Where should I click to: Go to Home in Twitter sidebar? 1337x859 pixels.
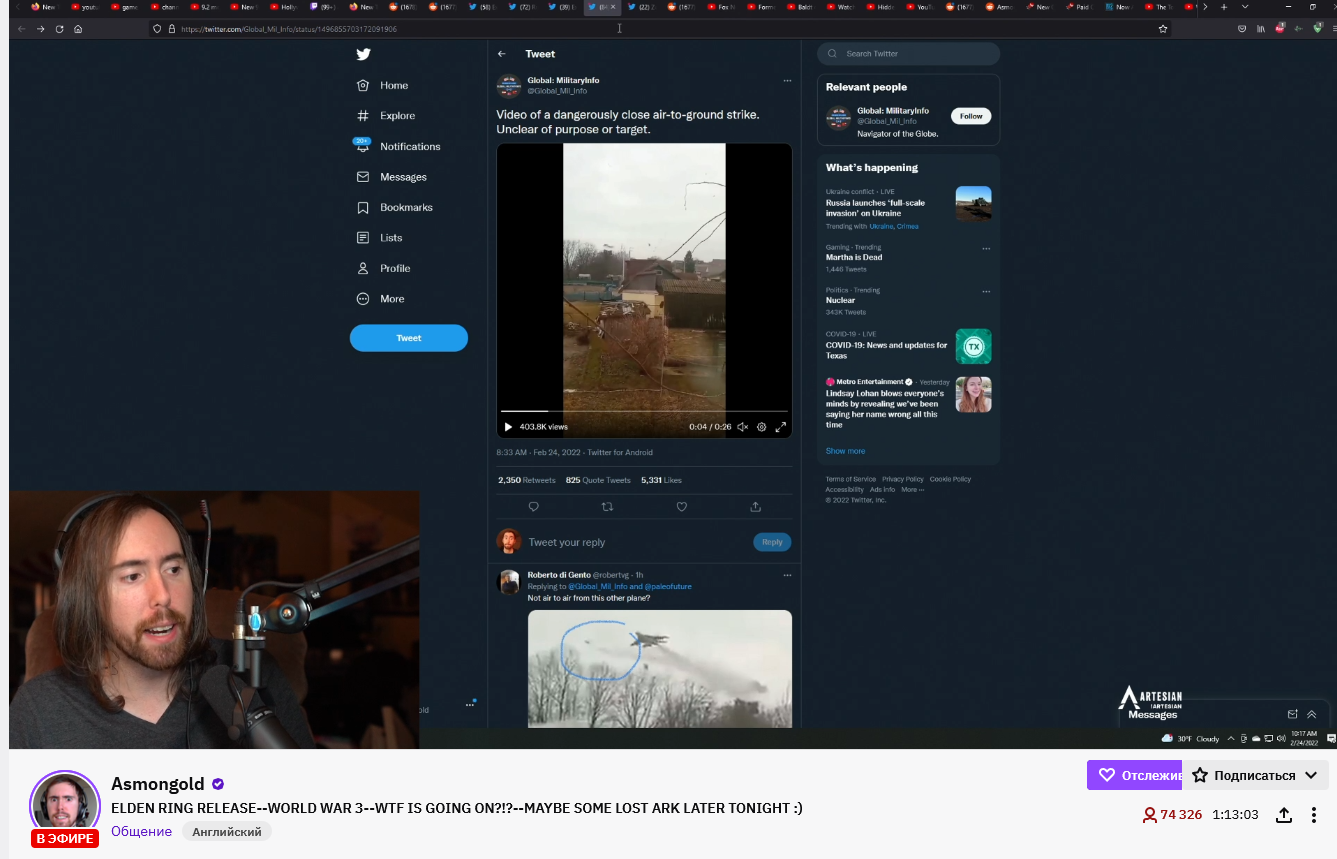[x=383, y=86]
